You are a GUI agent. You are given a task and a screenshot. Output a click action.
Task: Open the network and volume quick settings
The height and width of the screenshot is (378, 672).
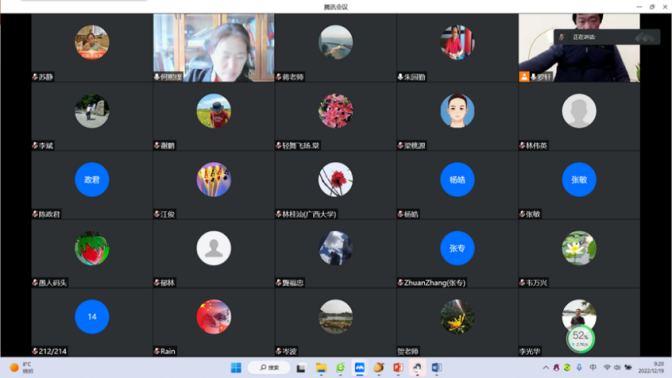point(612,367)
